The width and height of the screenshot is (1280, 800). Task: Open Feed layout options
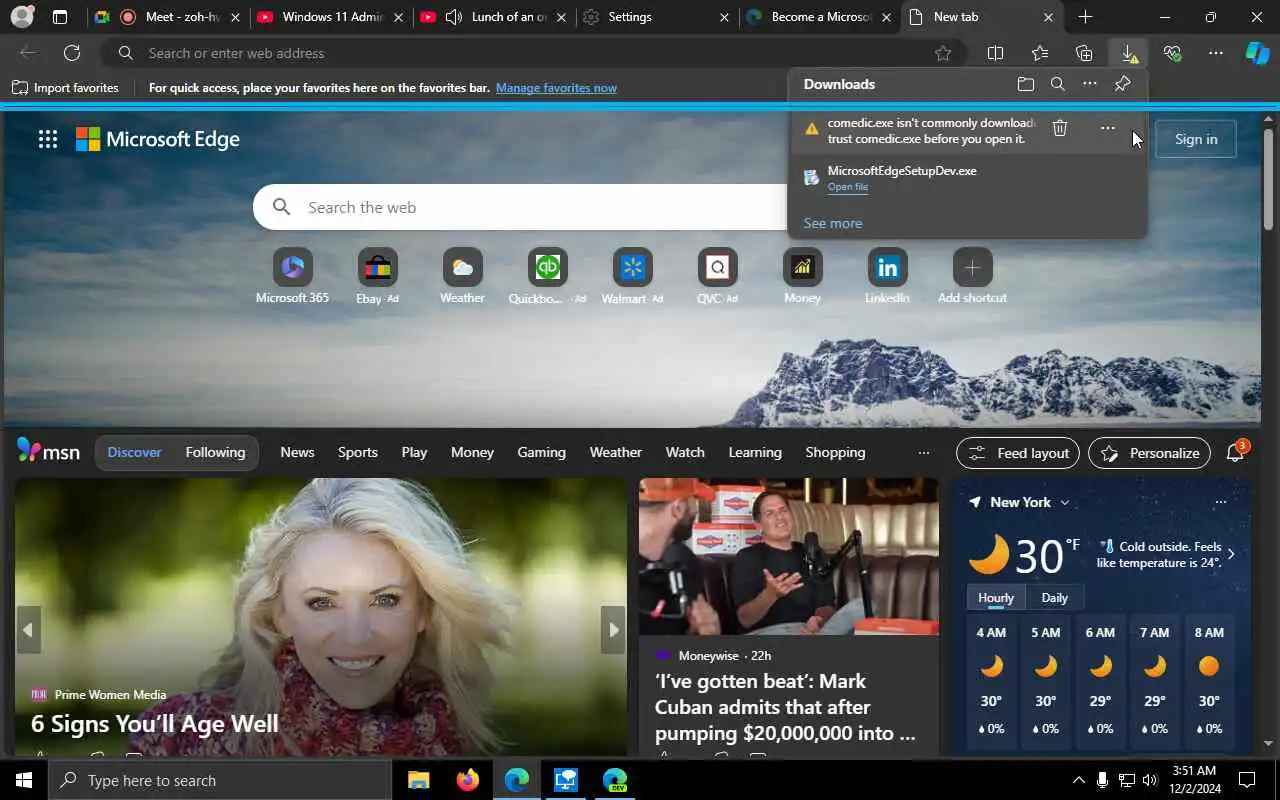(x=1018, y=453)
